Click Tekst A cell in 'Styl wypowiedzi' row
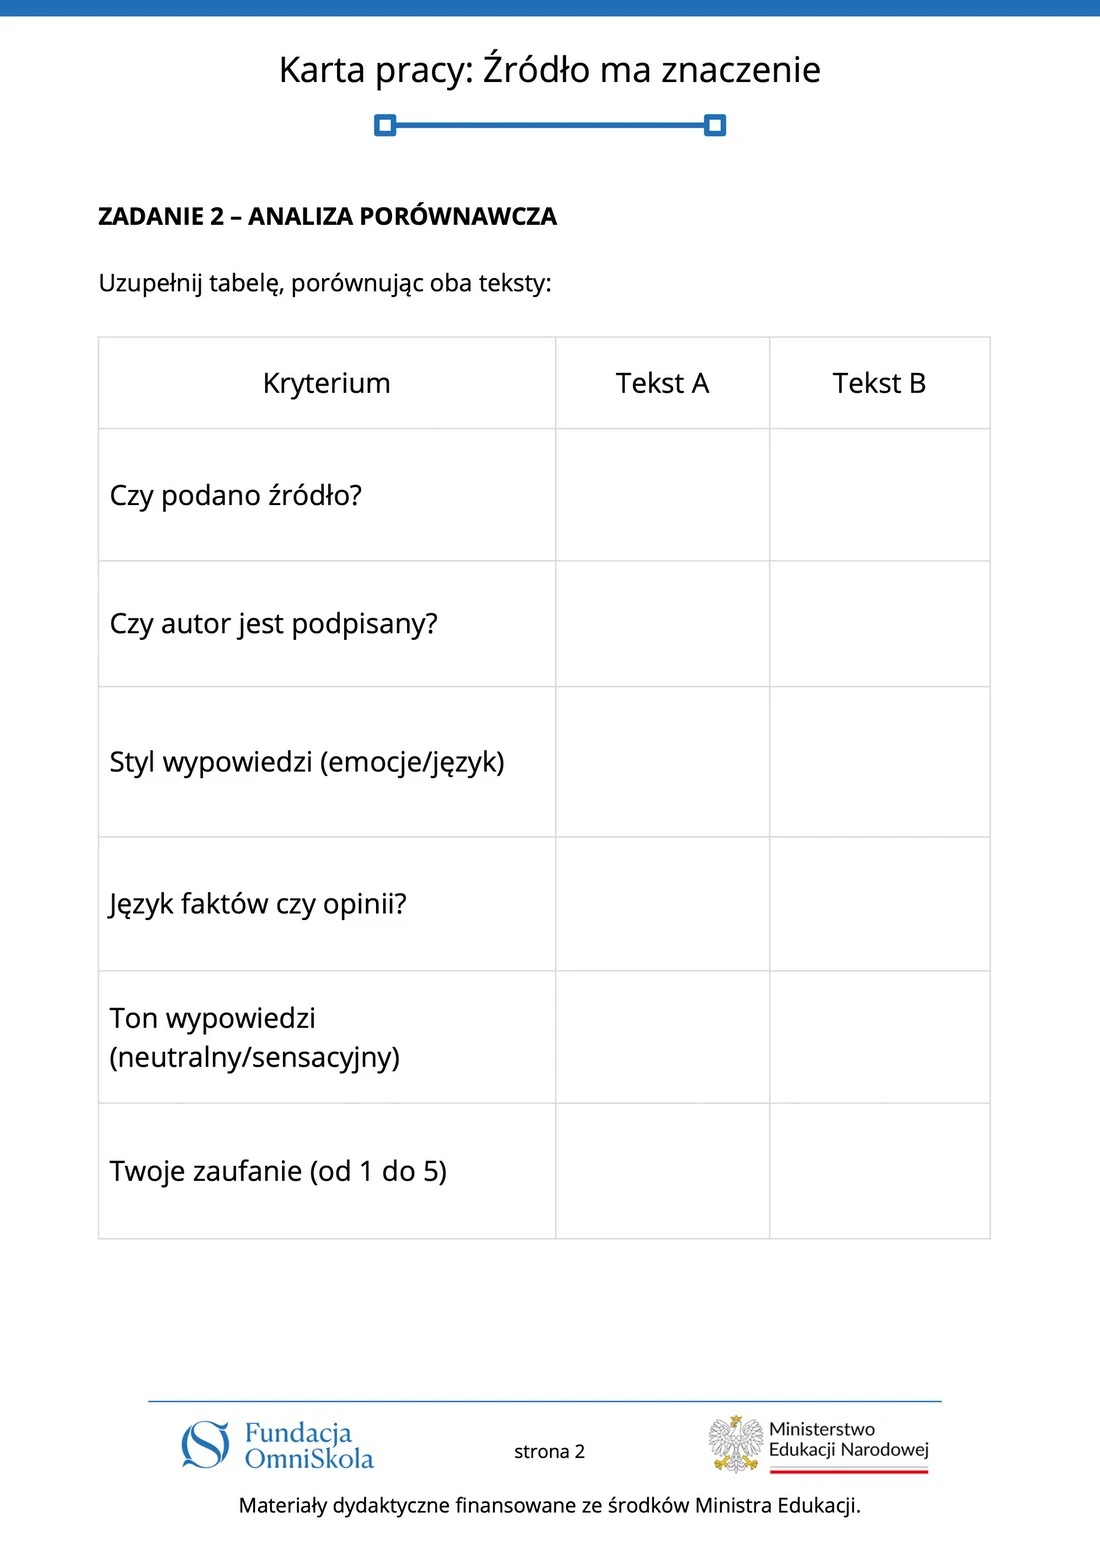The width and height of the screenshot is (1100, 1556). 662,762
